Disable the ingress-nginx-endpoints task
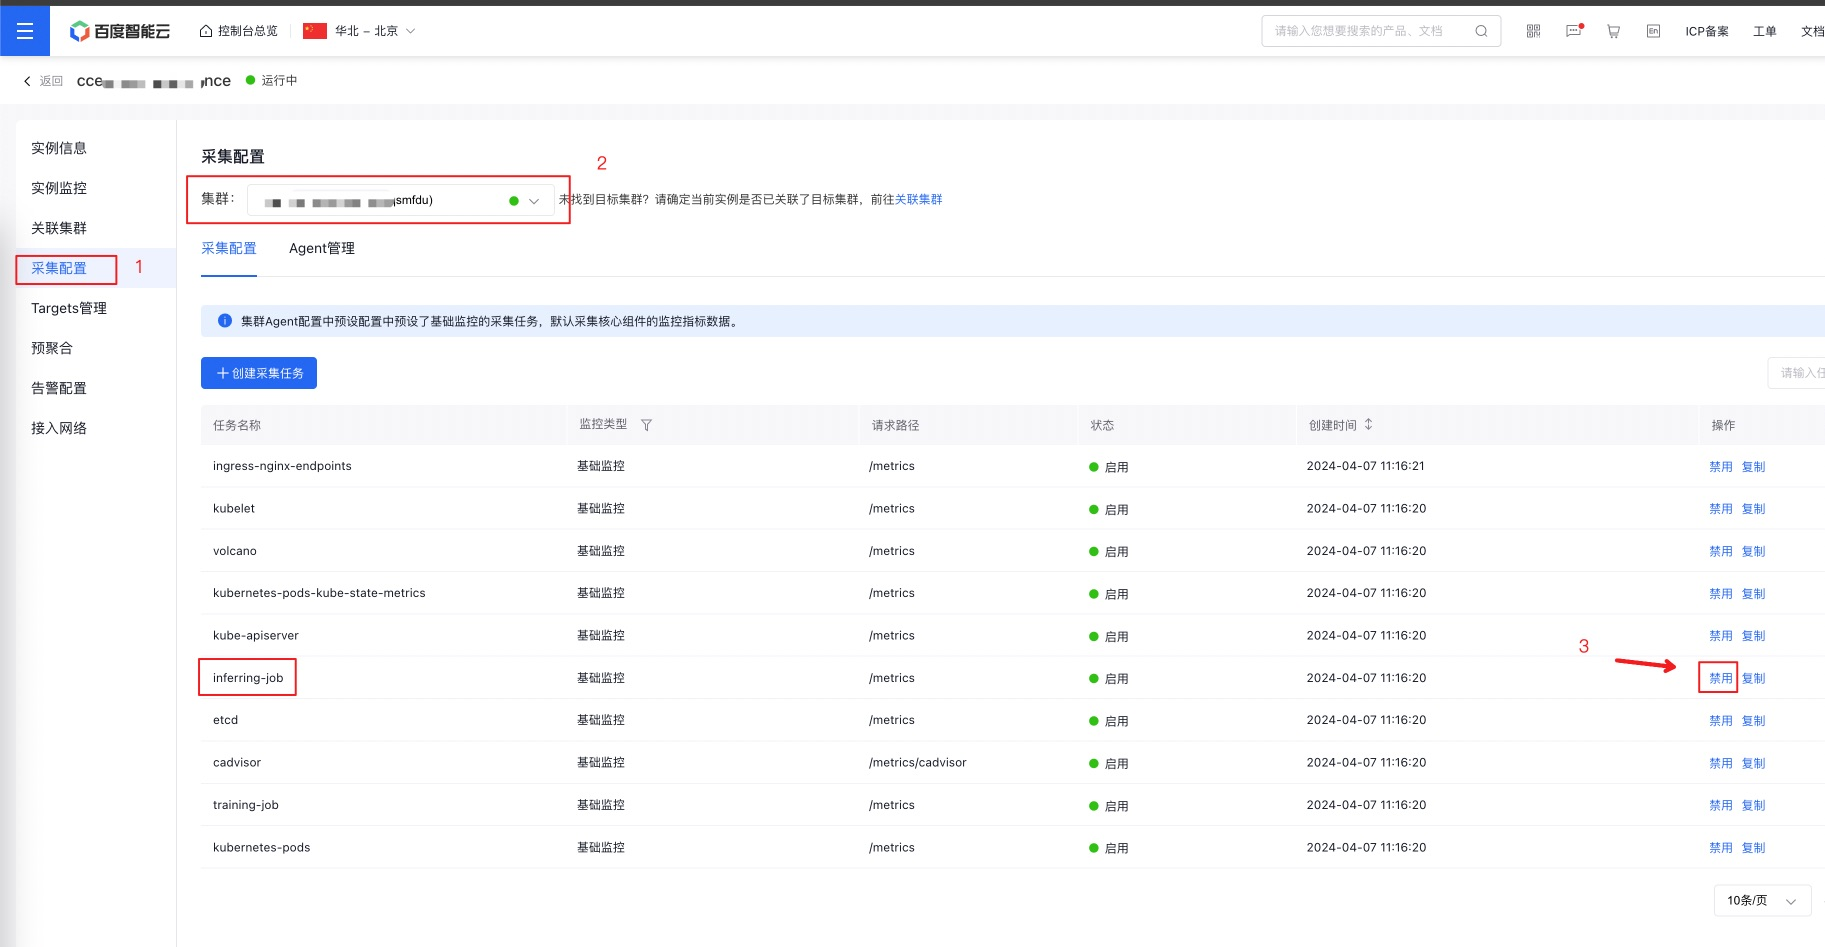The height and width of the screenshot is (947, 1825). (x=1721, y=466)
